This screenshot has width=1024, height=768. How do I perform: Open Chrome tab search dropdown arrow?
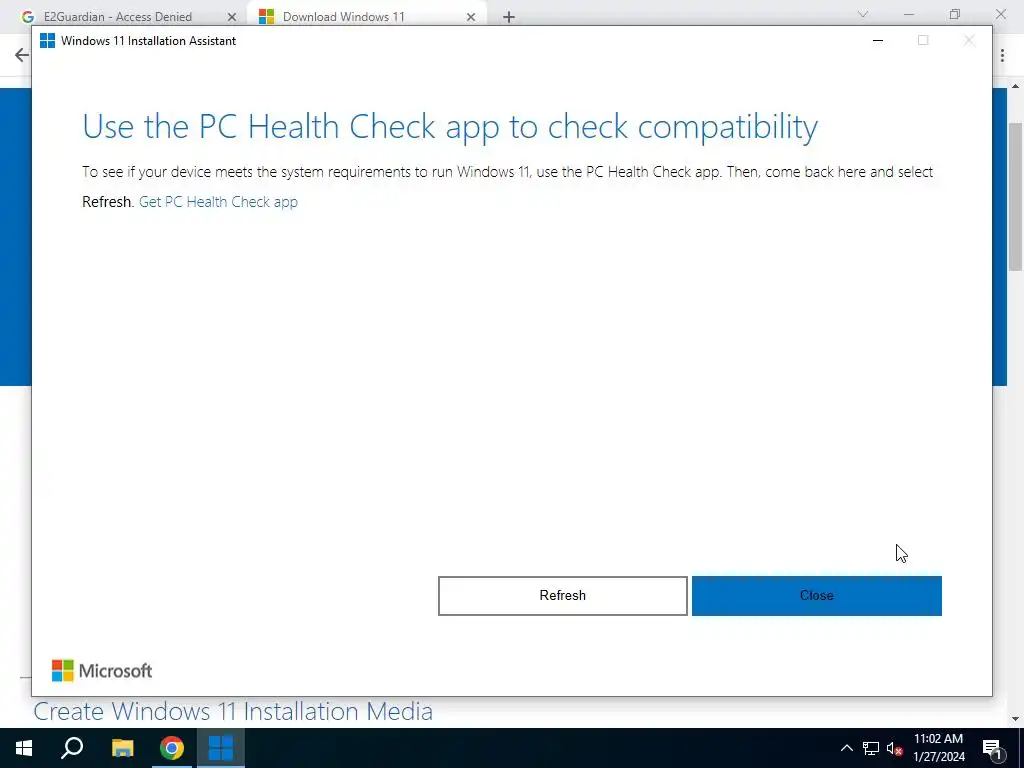[x=863, y=14]
